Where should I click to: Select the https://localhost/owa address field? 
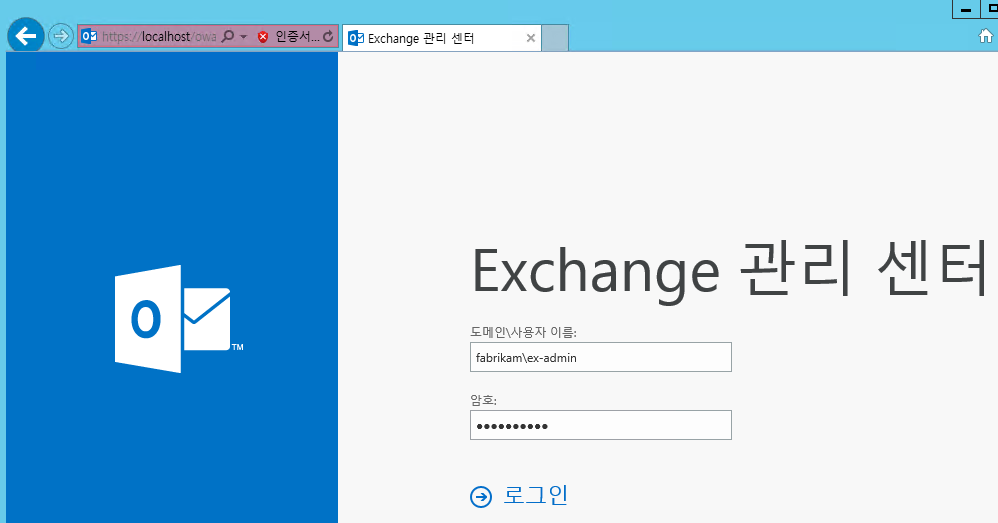[x=158, y=37]
